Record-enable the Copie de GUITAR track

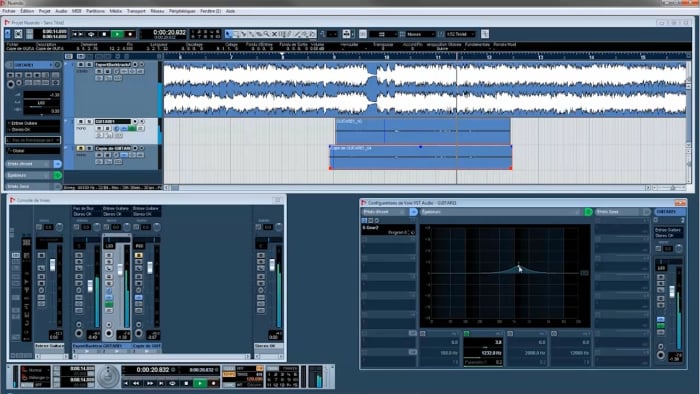click(x=135, y=148)
